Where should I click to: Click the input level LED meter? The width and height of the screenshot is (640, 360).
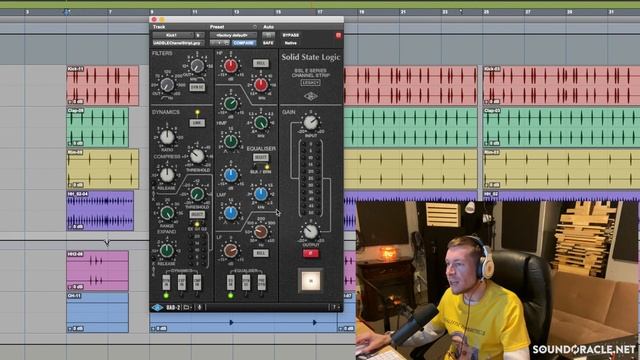[311, 178]
